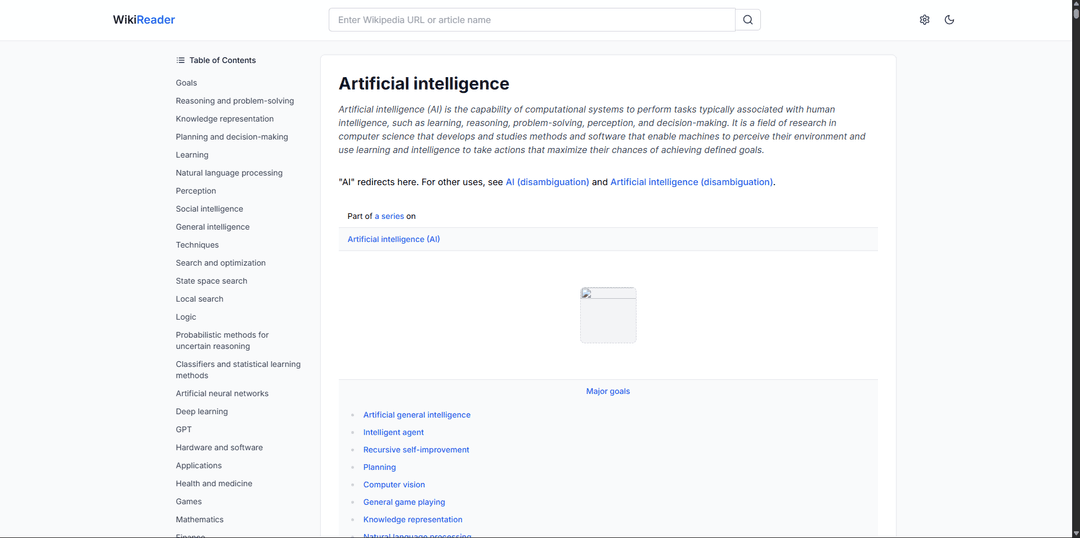
Task: Jump to the Techniques section
Action: (x=197, y=245)
